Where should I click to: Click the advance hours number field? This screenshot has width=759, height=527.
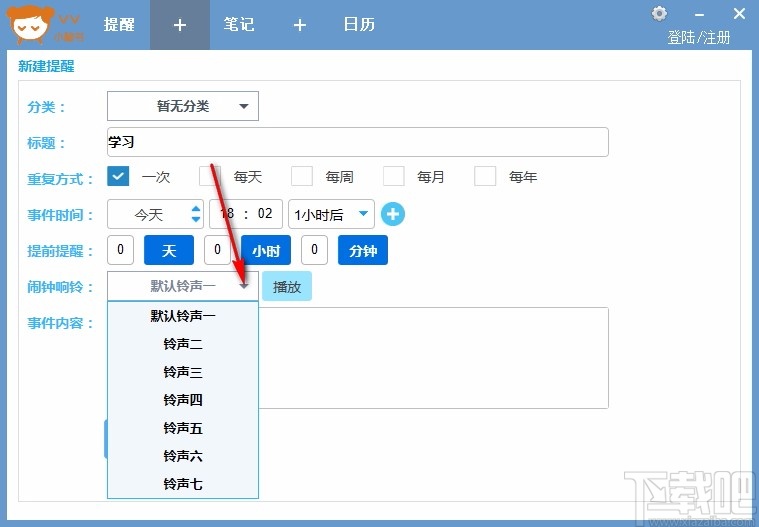[x=217, y=250]
